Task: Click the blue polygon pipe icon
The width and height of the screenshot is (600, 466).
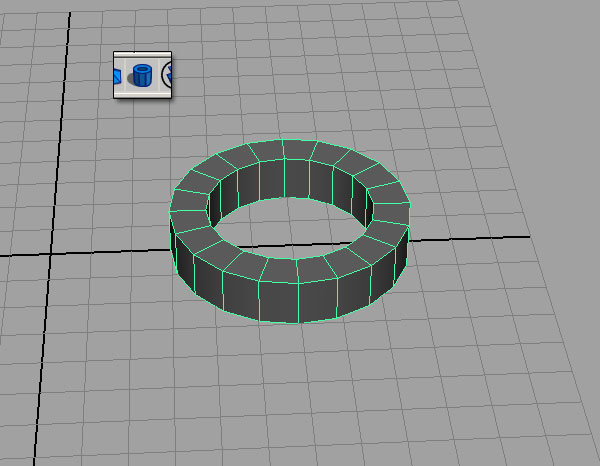Action: tap(142, 75)
